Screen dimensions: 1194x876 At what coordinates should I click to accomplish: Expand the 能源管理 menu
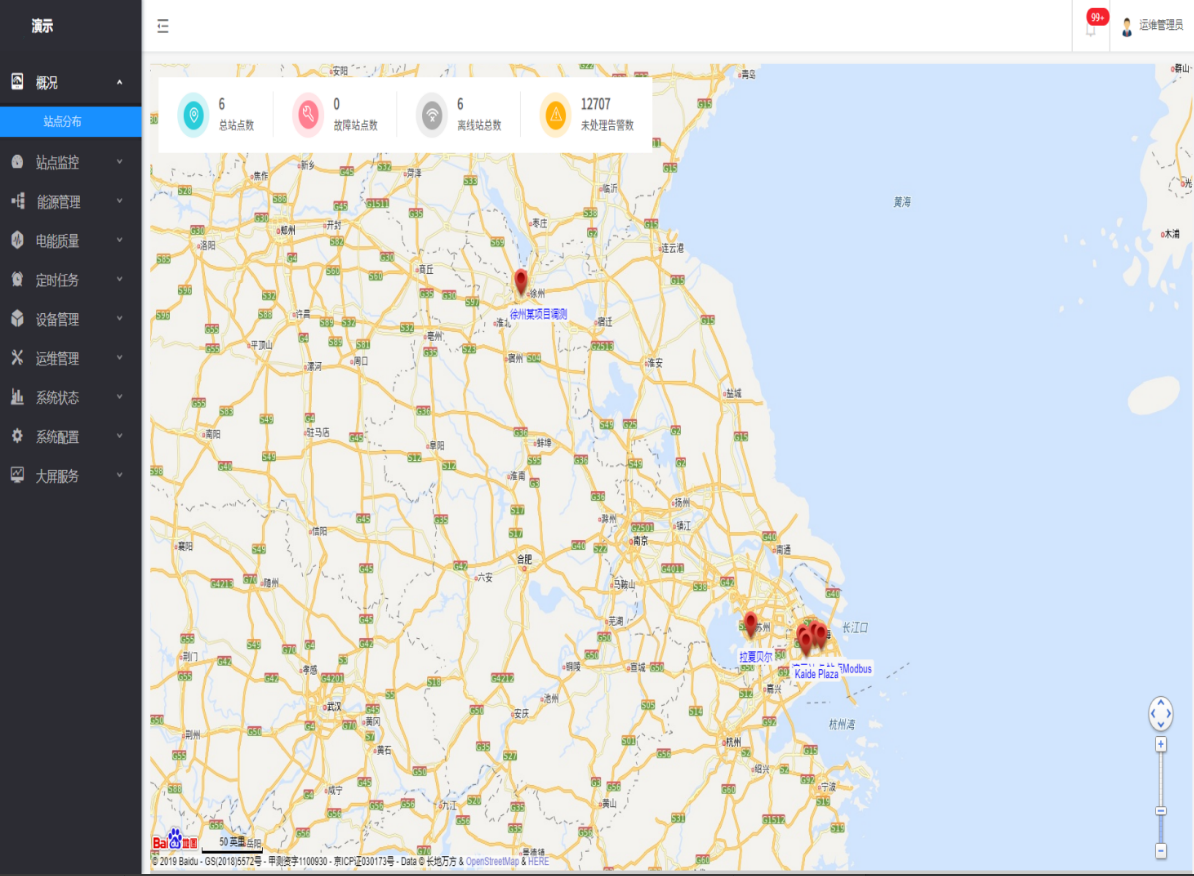[x=70, y=202]
